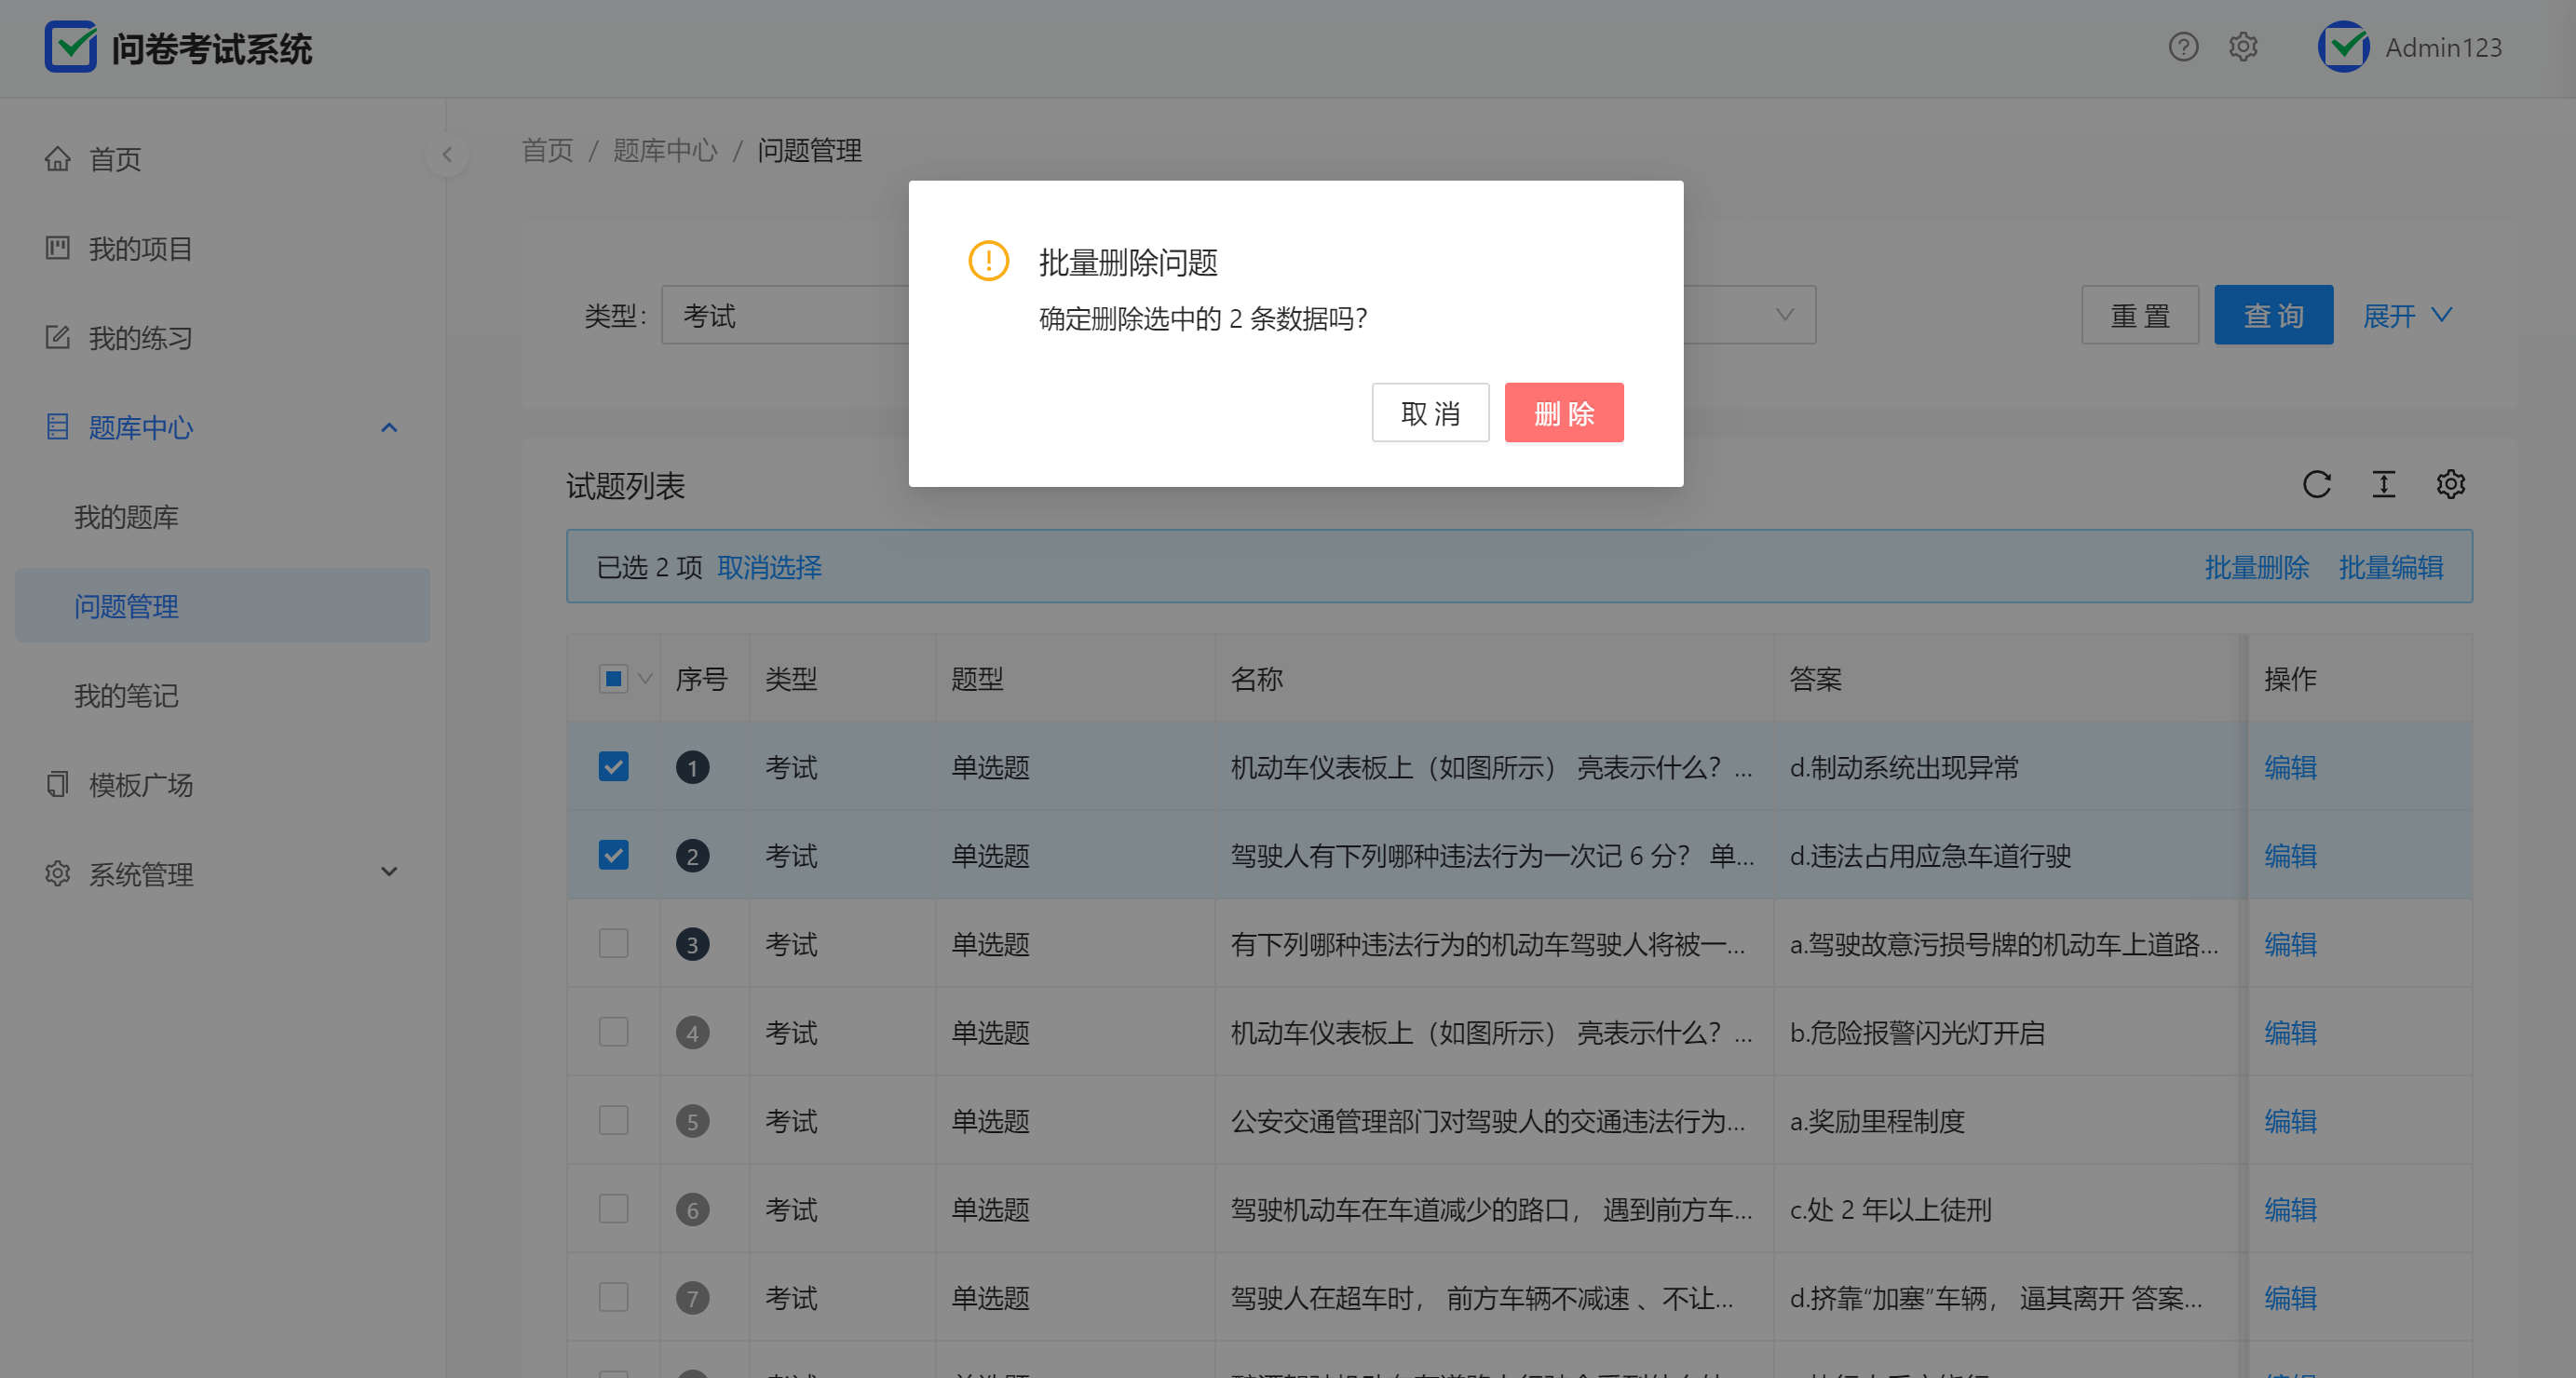Click answer c.处 2 年以上徒刑
The width and height of the screenshot is (2576, 1378).
[x=1890, y=1210]
